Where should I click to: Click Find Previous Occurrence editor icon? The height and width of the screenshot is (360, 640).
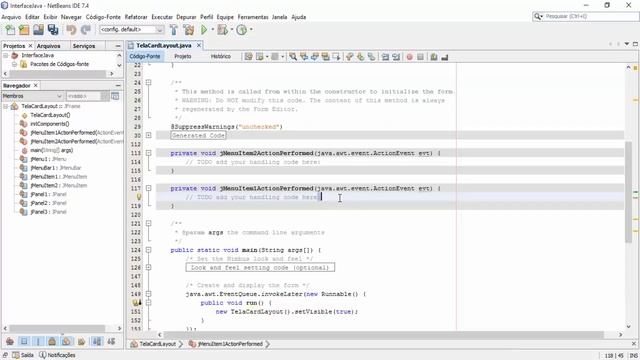pos(304,57)
